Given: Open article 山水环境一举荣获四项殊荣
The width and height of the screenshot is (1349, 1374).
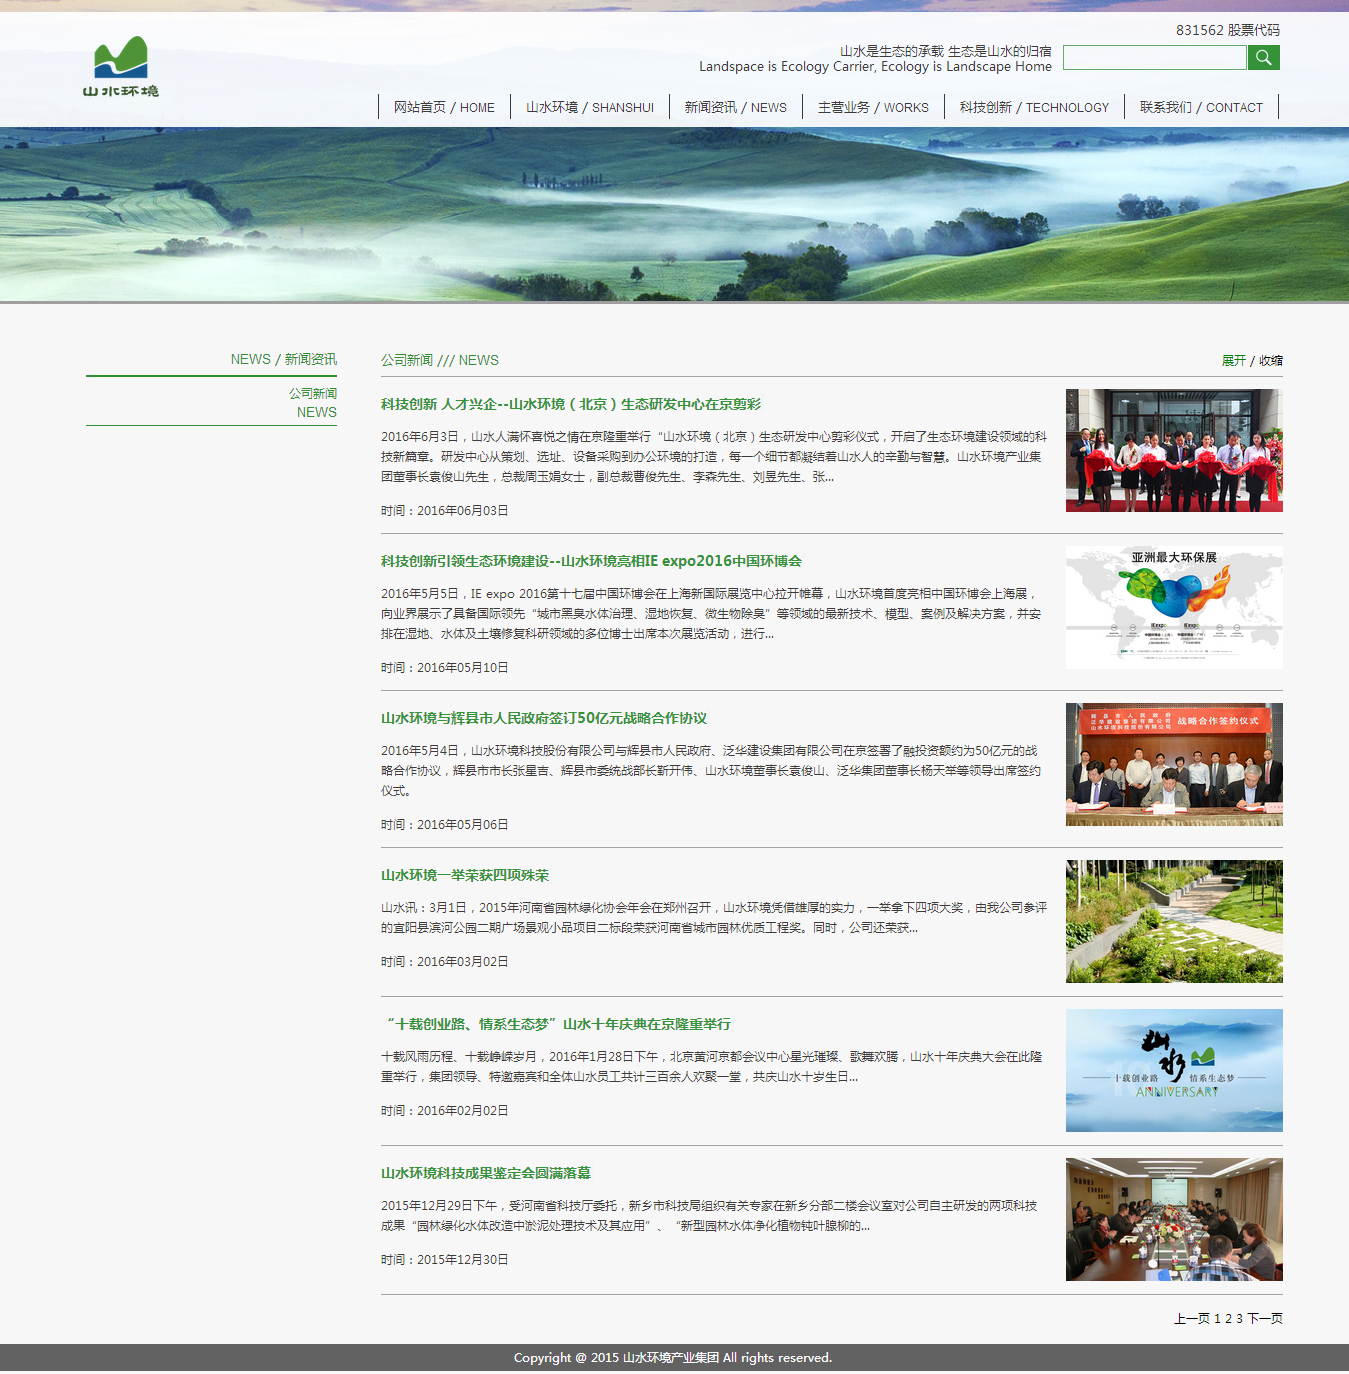Looking at the screenshot, I should pos(465,875).
